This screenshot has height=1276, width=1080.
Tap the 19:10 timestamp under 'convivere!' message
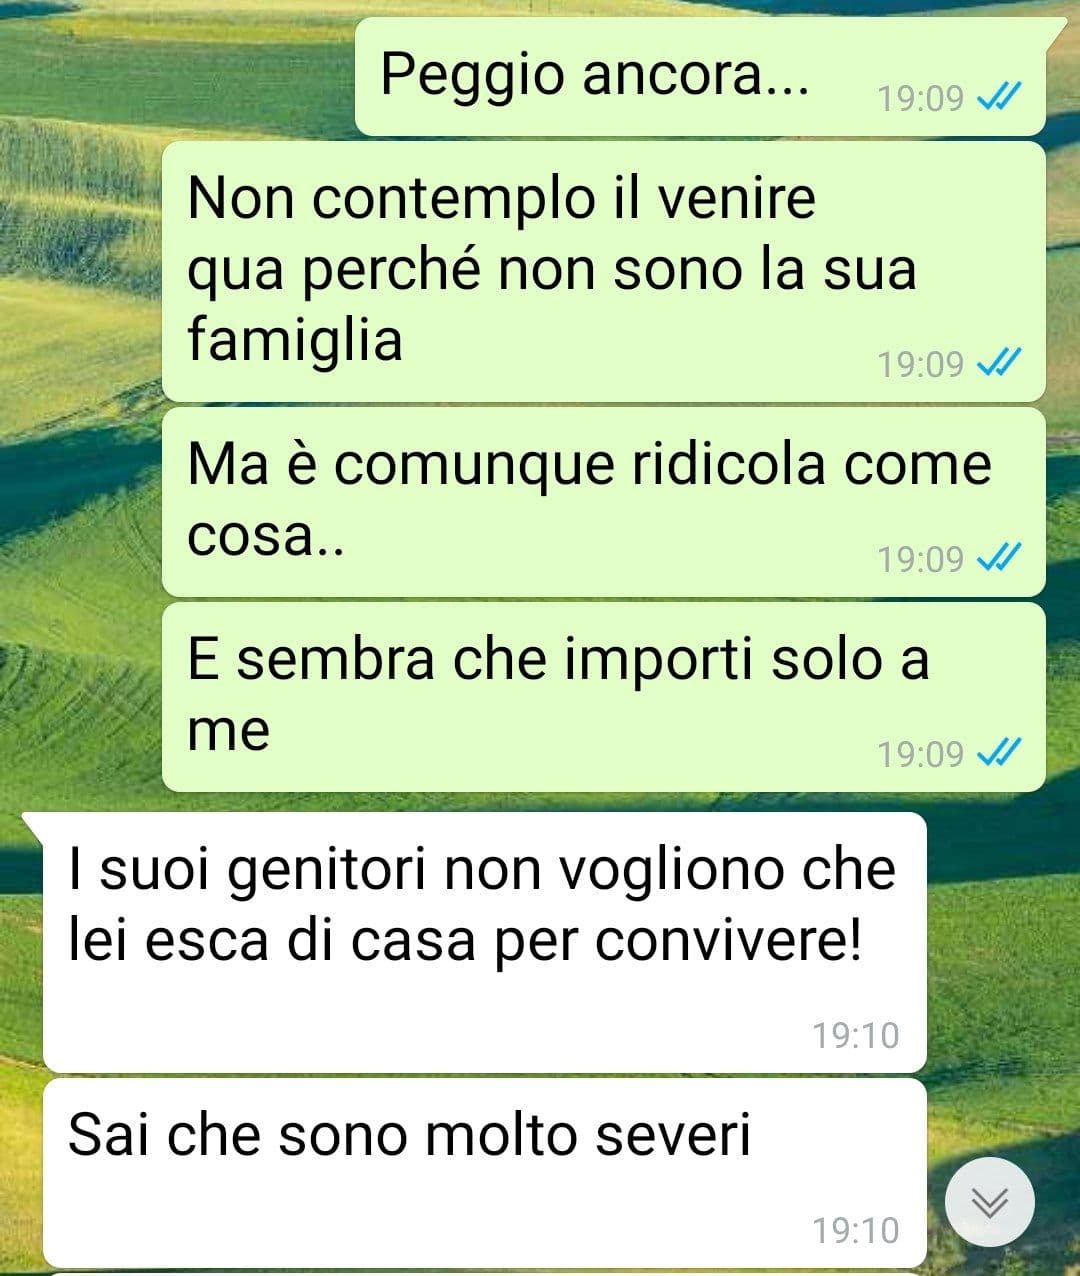tap(856, 1035)
